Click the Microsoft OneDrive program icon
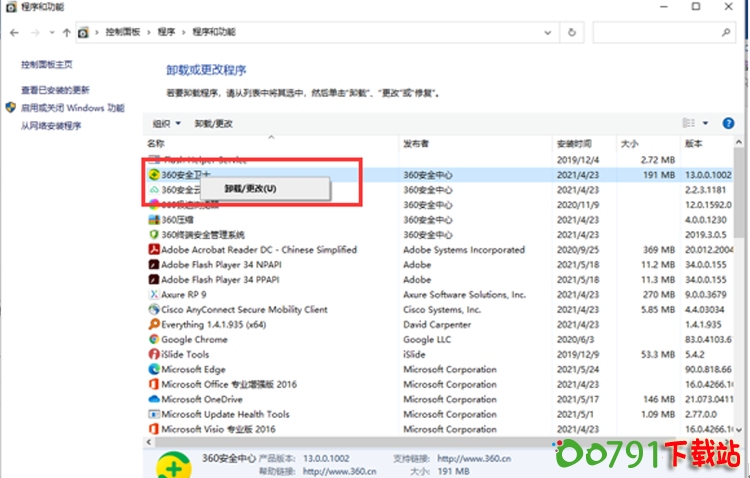The width and height of the screenshot is (750, 478). 154,399
